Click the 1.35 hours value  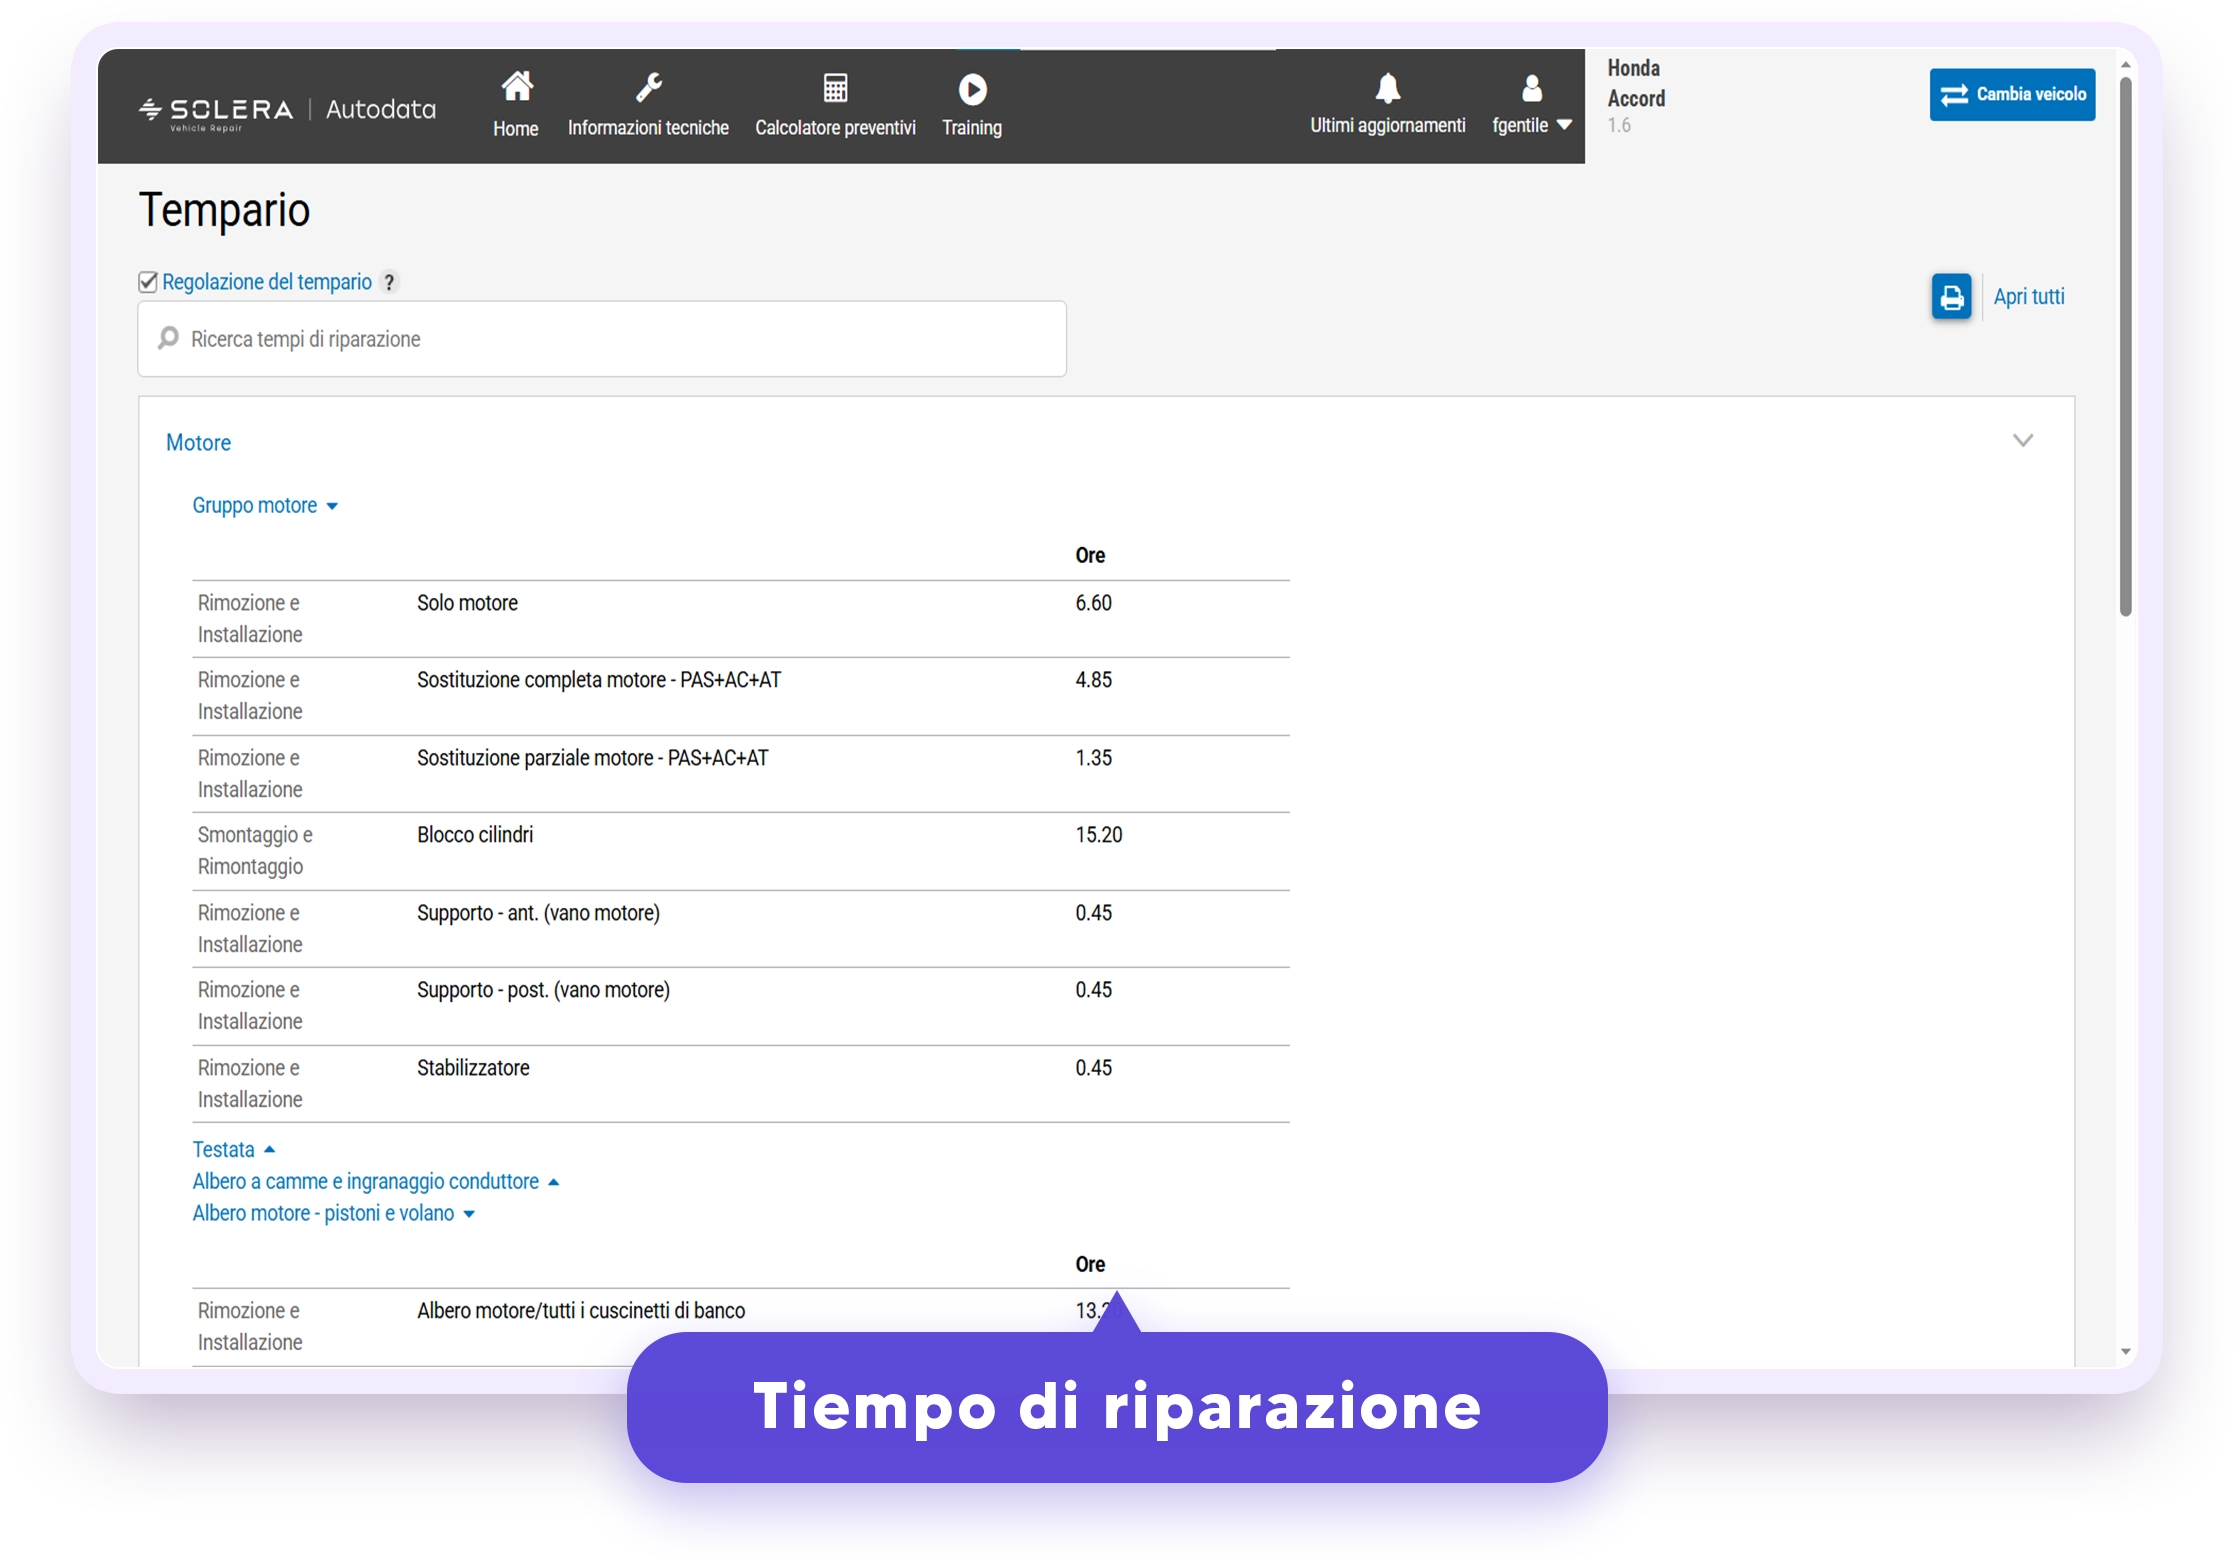pos(1093,758)
